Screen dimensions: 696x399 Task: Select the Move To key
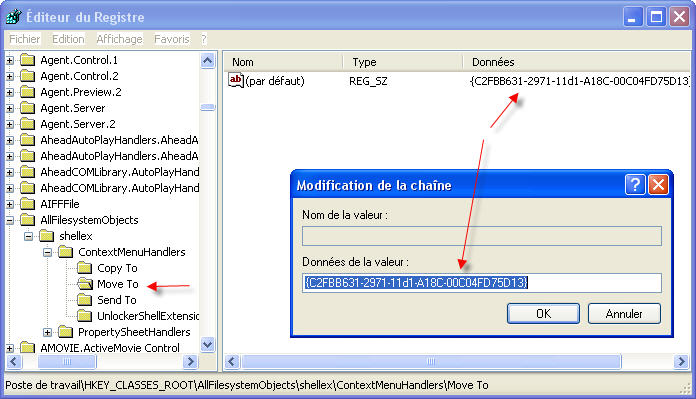118,284
